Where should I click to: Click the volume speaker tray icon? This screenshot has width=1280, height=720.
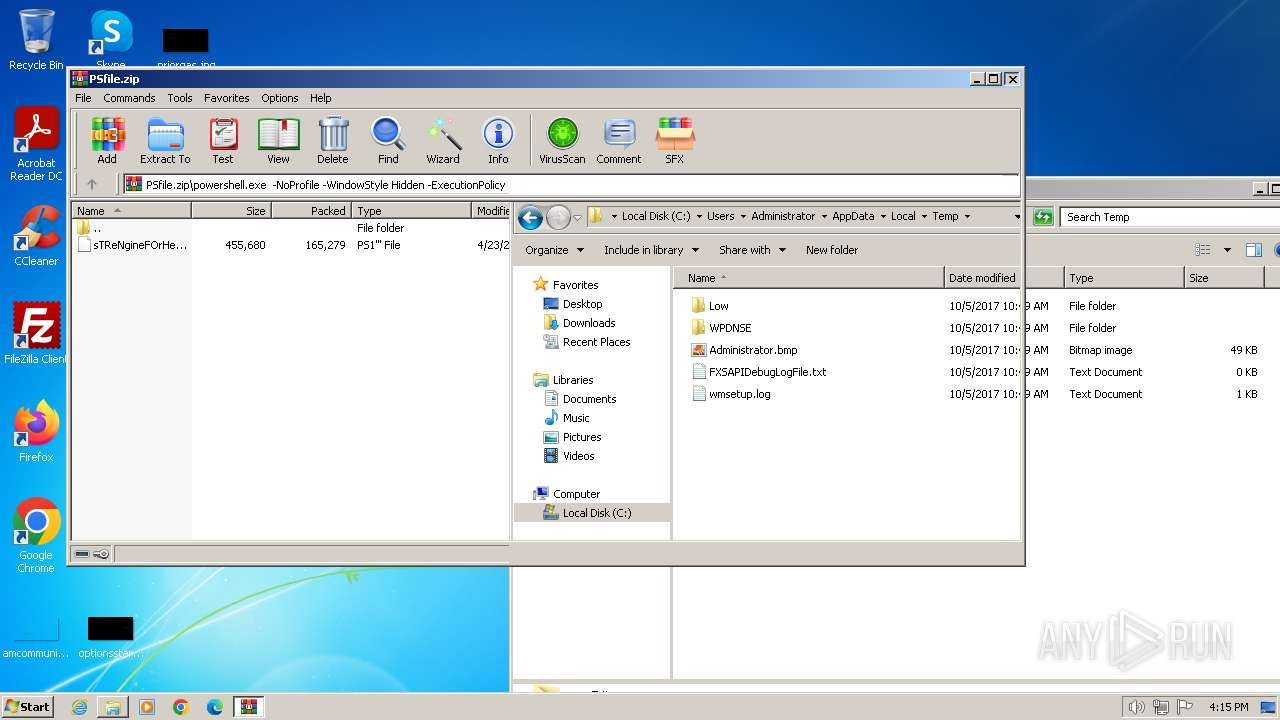(1136, 707)
